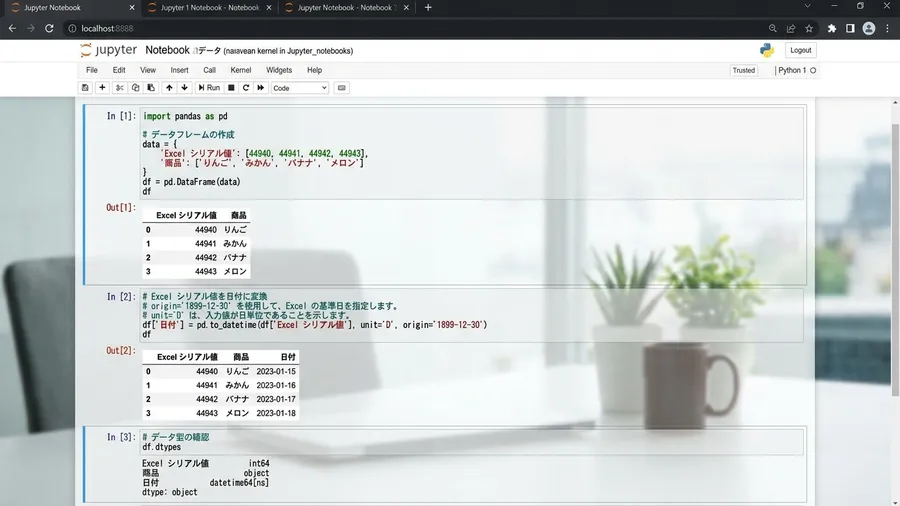
Task: Open the Cell menu
Action: tap(210, 70)
